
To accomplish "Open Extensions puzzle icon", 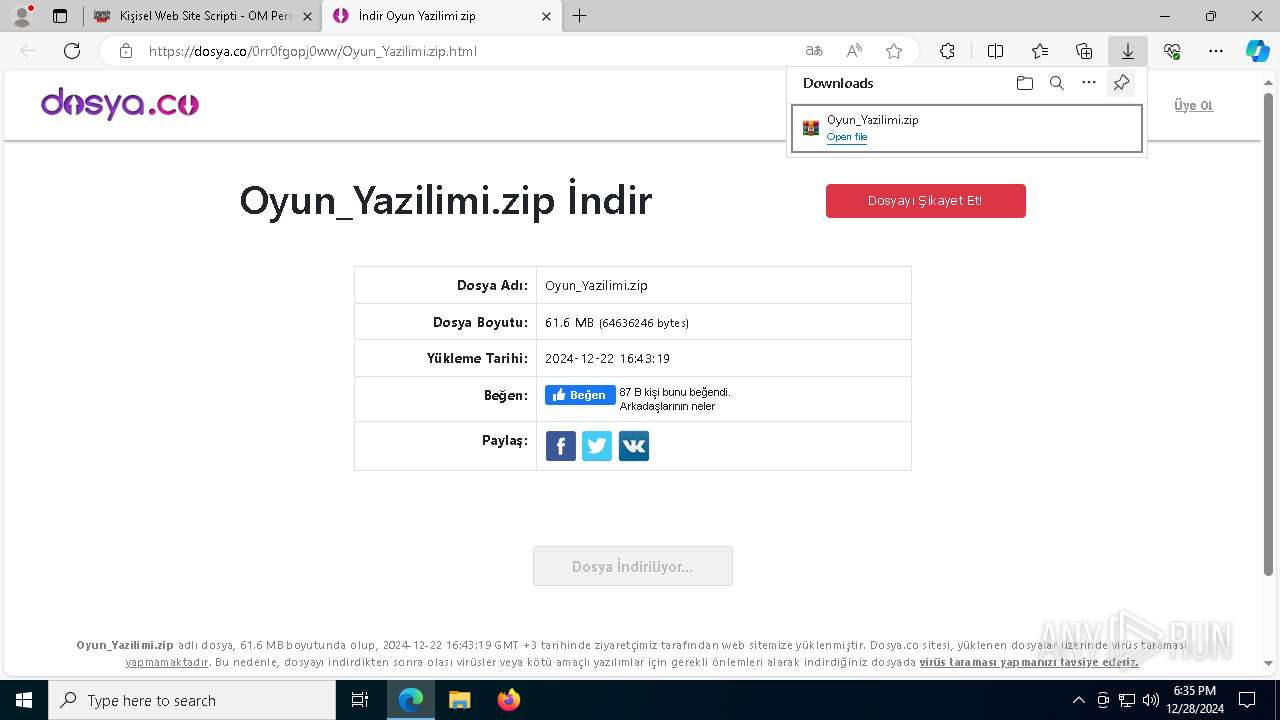I will (x=947, y=51).
